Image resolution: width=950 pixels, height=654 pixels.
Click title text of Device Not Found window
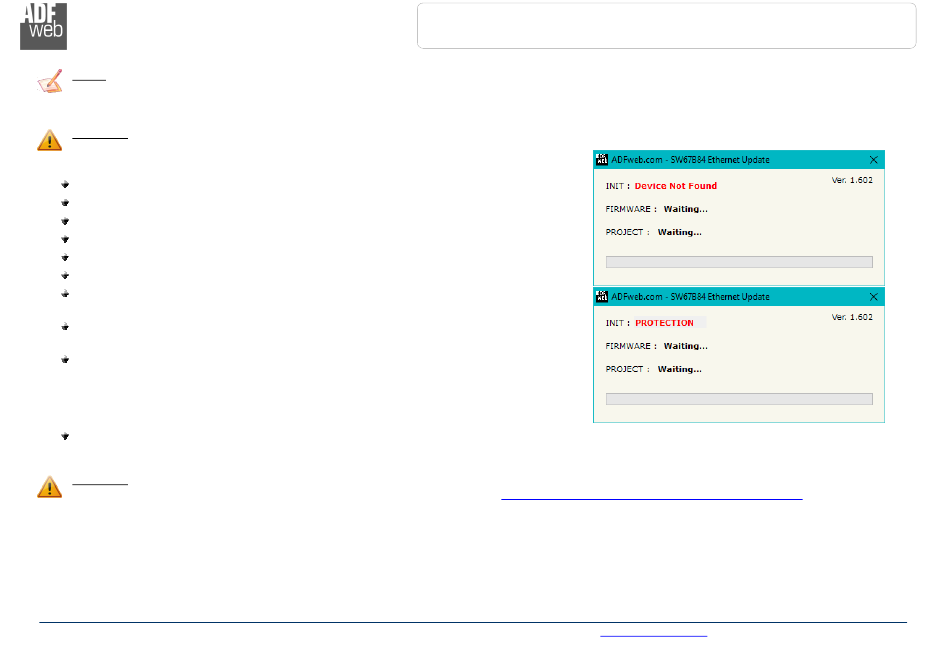(690, 160)
